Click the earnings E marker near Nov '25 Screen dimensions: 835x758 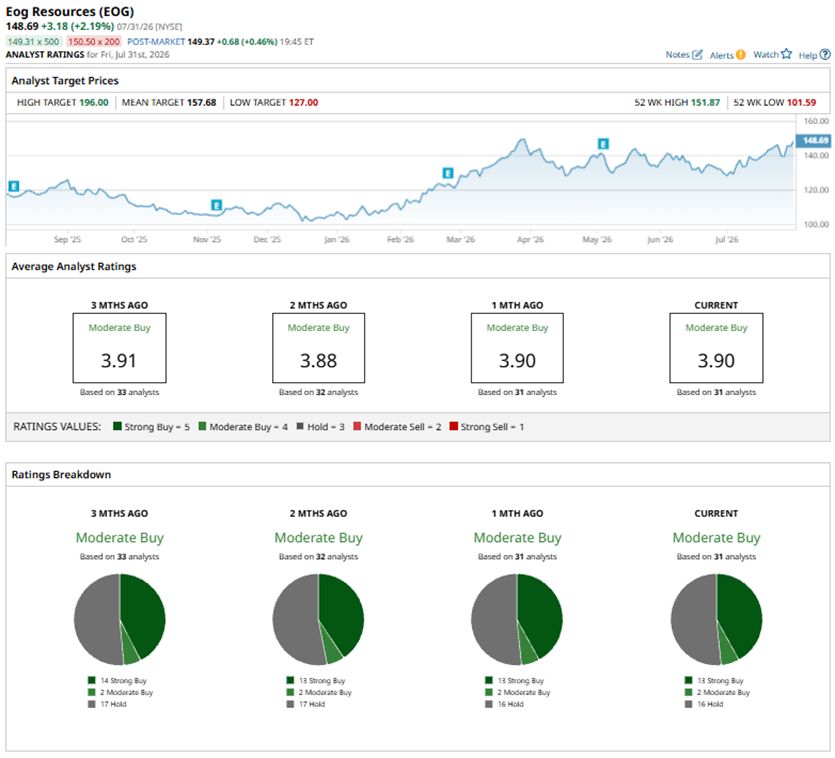[x=216, y=205]
